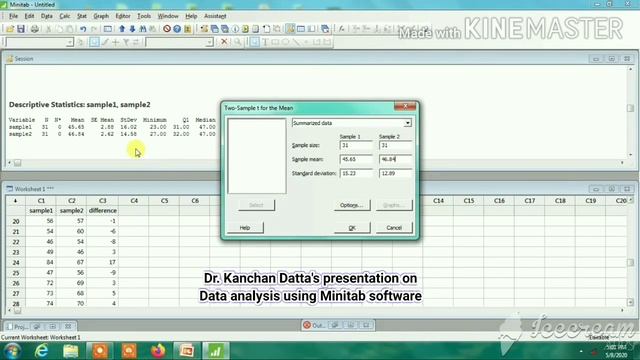Viewport: 640px width, 360px height.
Task: Click OK in Two-Sample t dialog
Action: point(352,228)
